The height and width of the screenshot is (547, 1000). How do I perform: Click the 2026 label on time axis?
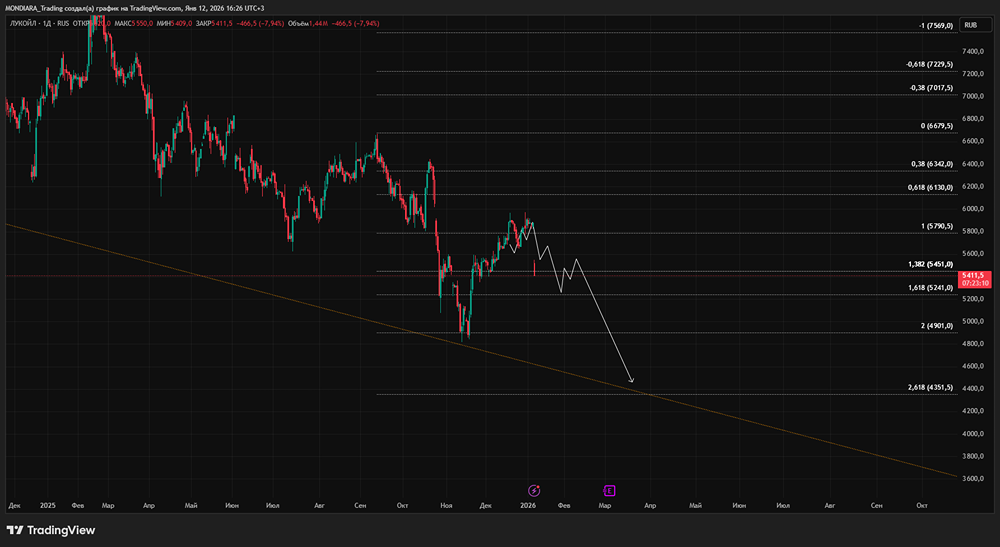[x=528, y=506]
